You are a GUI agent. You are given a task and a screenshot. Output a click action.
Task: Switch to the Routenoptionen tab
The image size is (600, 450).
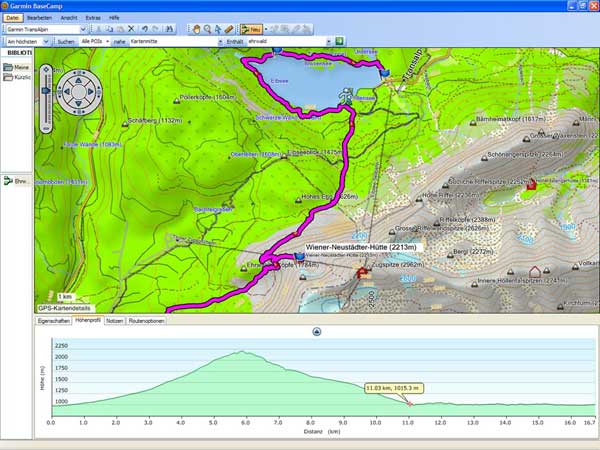[x=146, y=321]
